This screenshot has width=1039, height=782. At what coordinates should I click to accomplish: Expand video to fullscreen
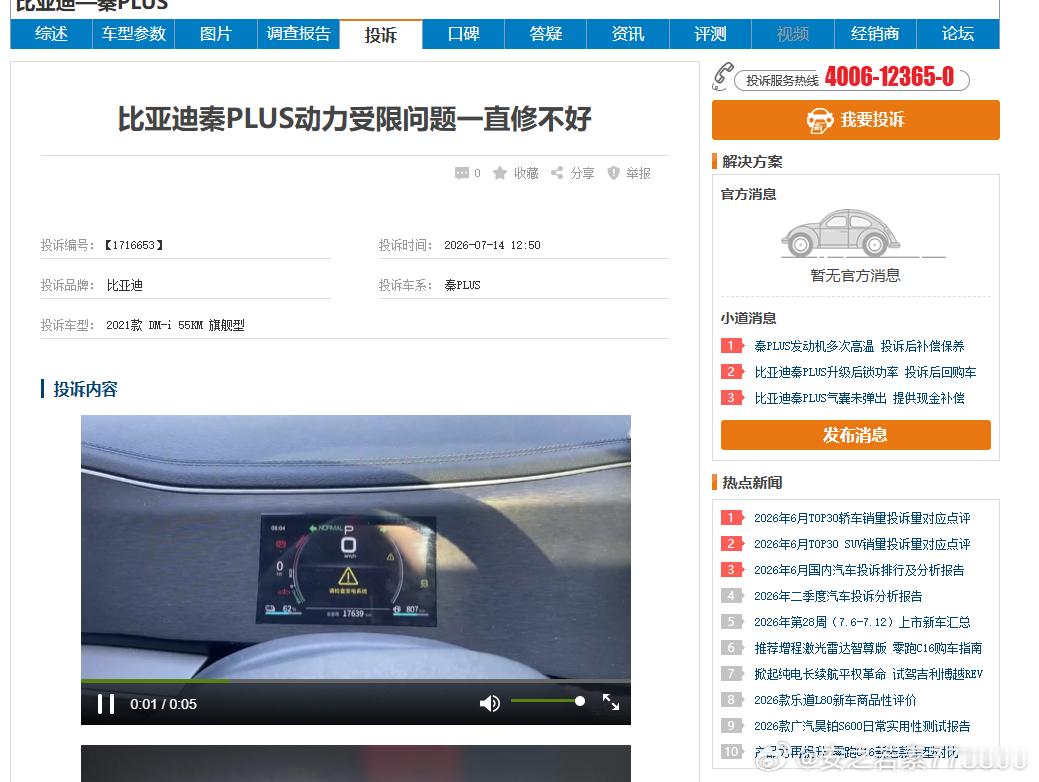click(x=610, y=702)
